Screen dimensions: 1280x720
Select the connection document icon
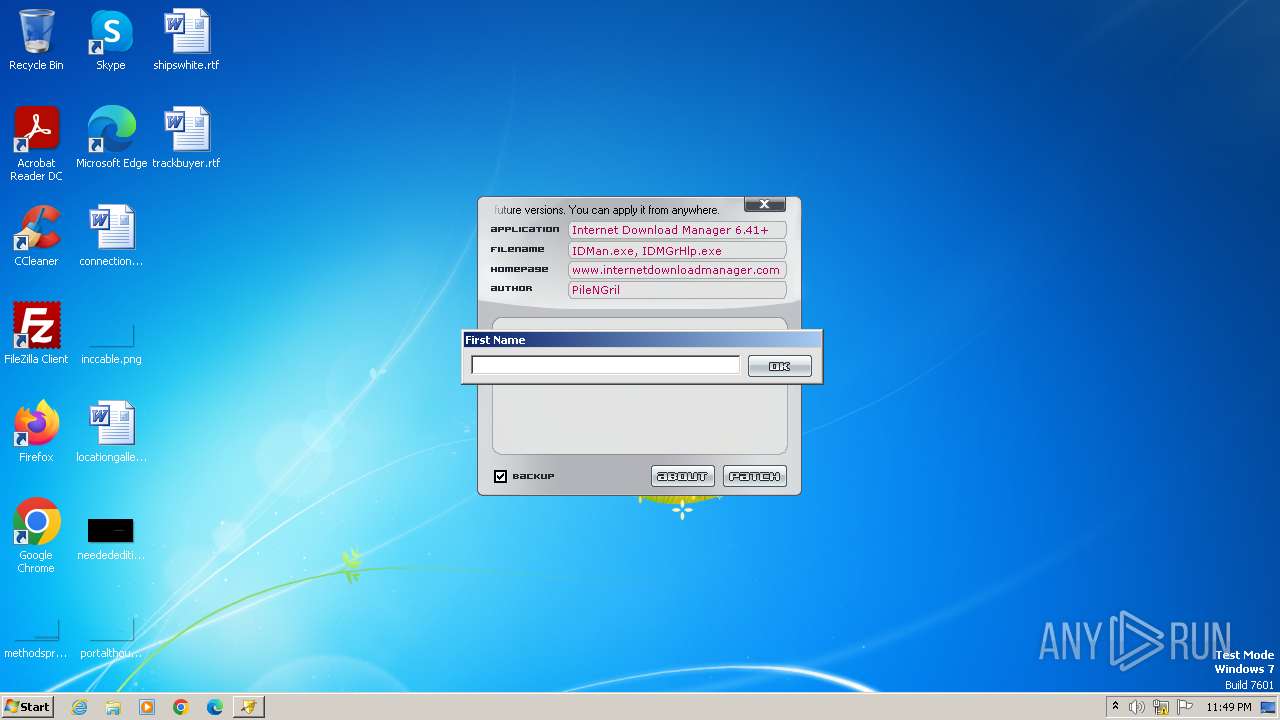point(111,236)
